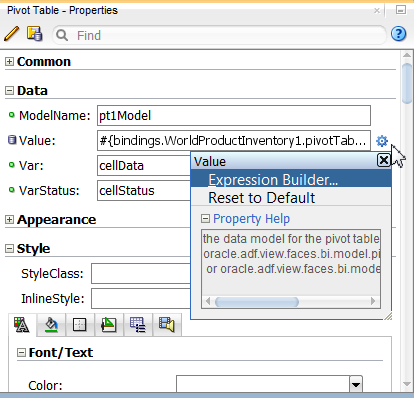Image resolution: width=414 pixels, height=398 pixels.
Task: Click the green indicator beside Var
Action: 12,165
